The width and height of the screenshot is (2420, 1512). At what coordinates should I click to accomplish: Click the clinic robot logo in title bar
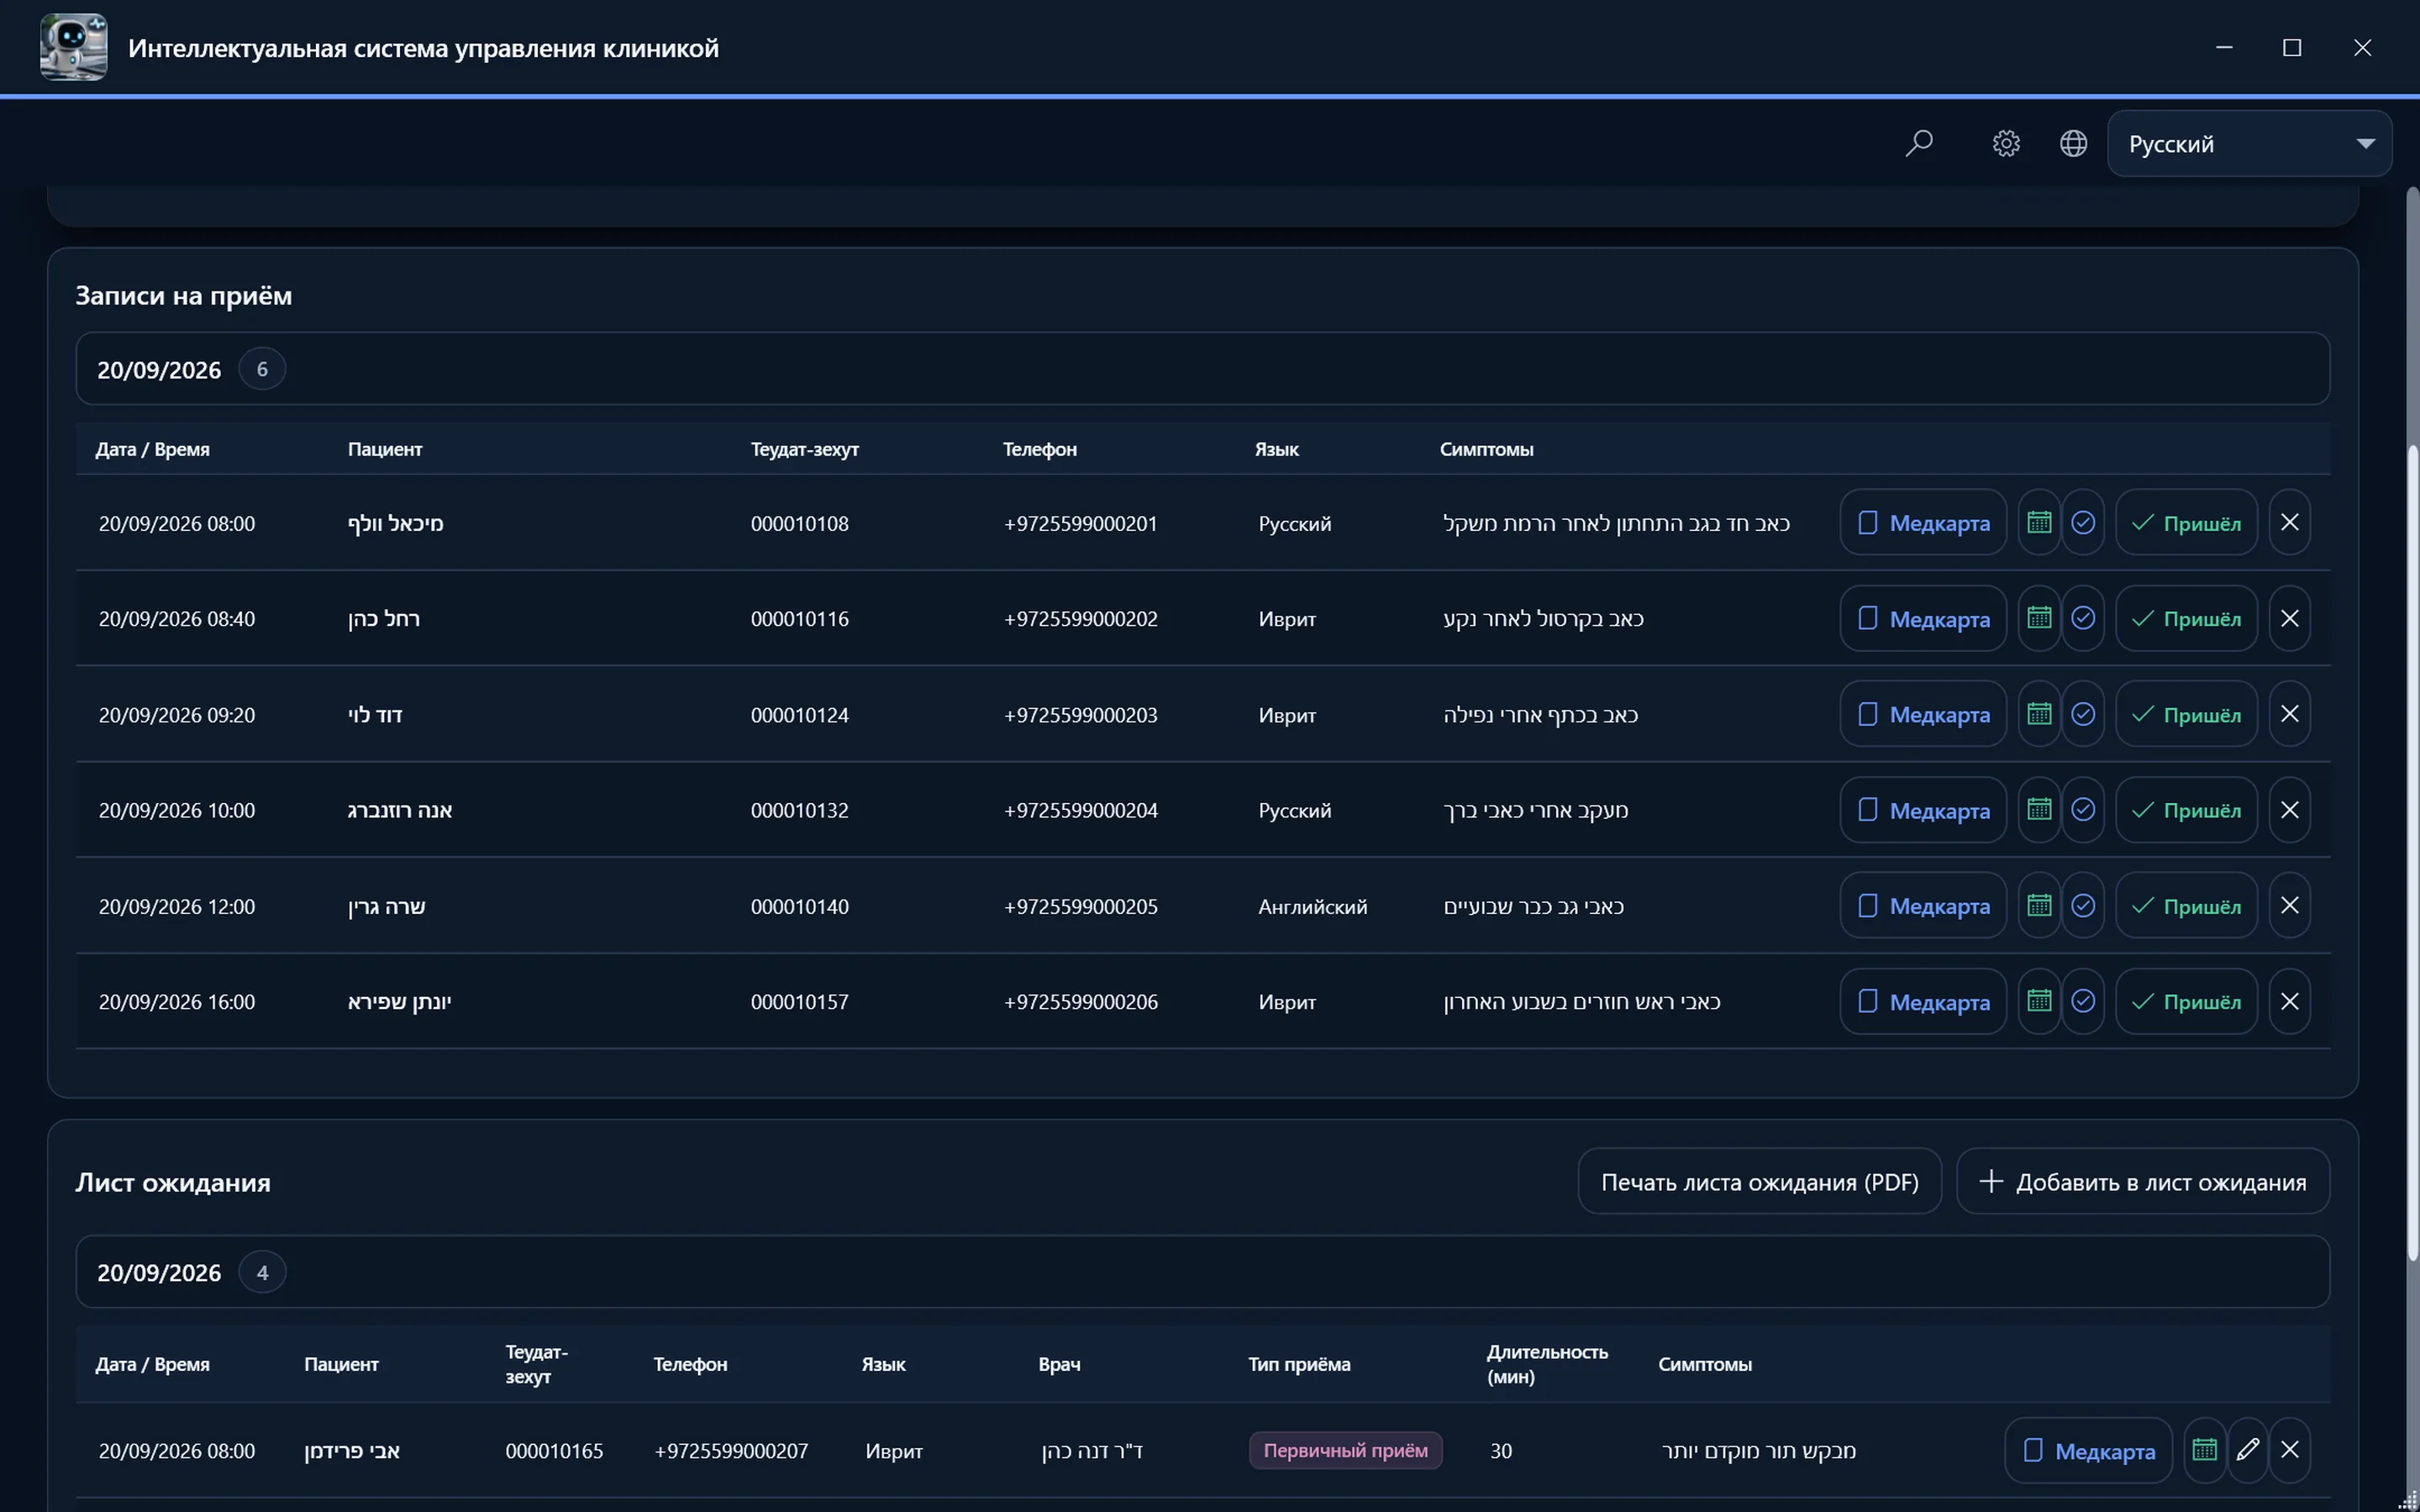click(73, 47)
